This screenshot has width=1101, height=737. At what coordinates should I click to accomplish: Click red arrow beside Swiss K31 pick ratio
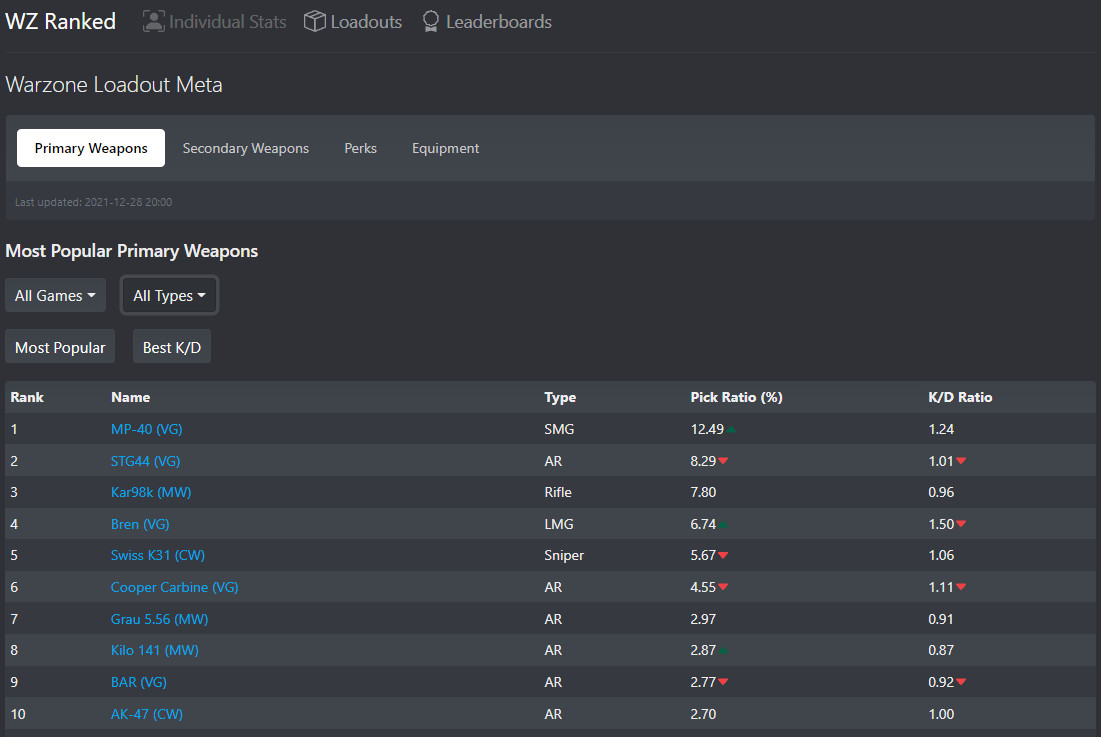(723, 556)
